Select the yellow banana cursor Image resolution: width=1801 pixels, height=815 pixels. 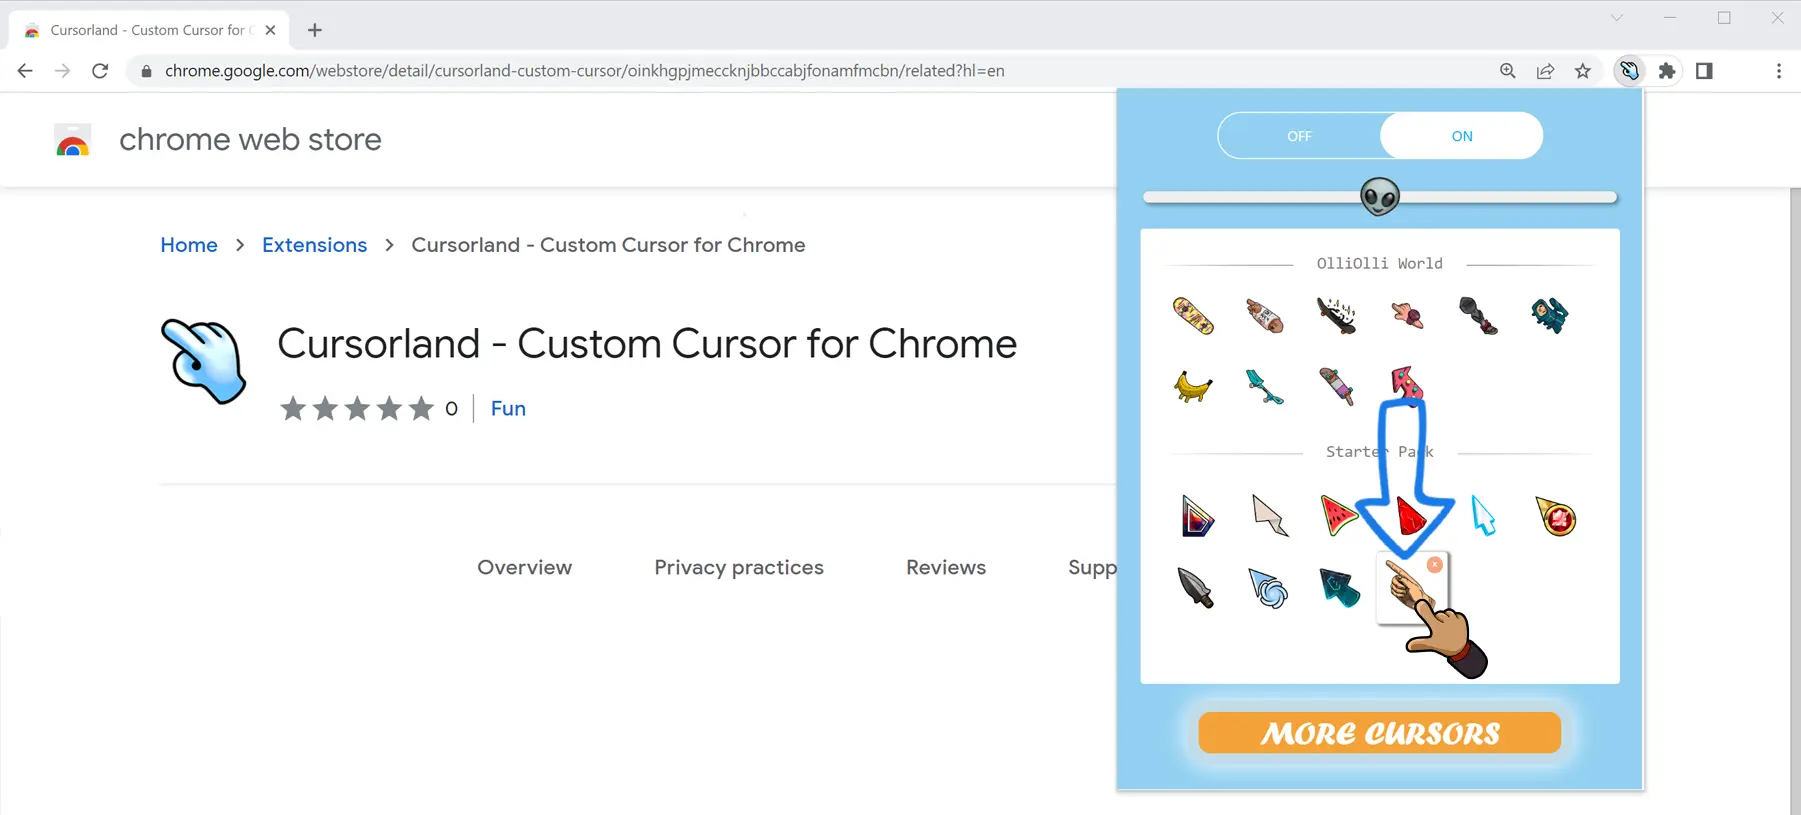1193,386
